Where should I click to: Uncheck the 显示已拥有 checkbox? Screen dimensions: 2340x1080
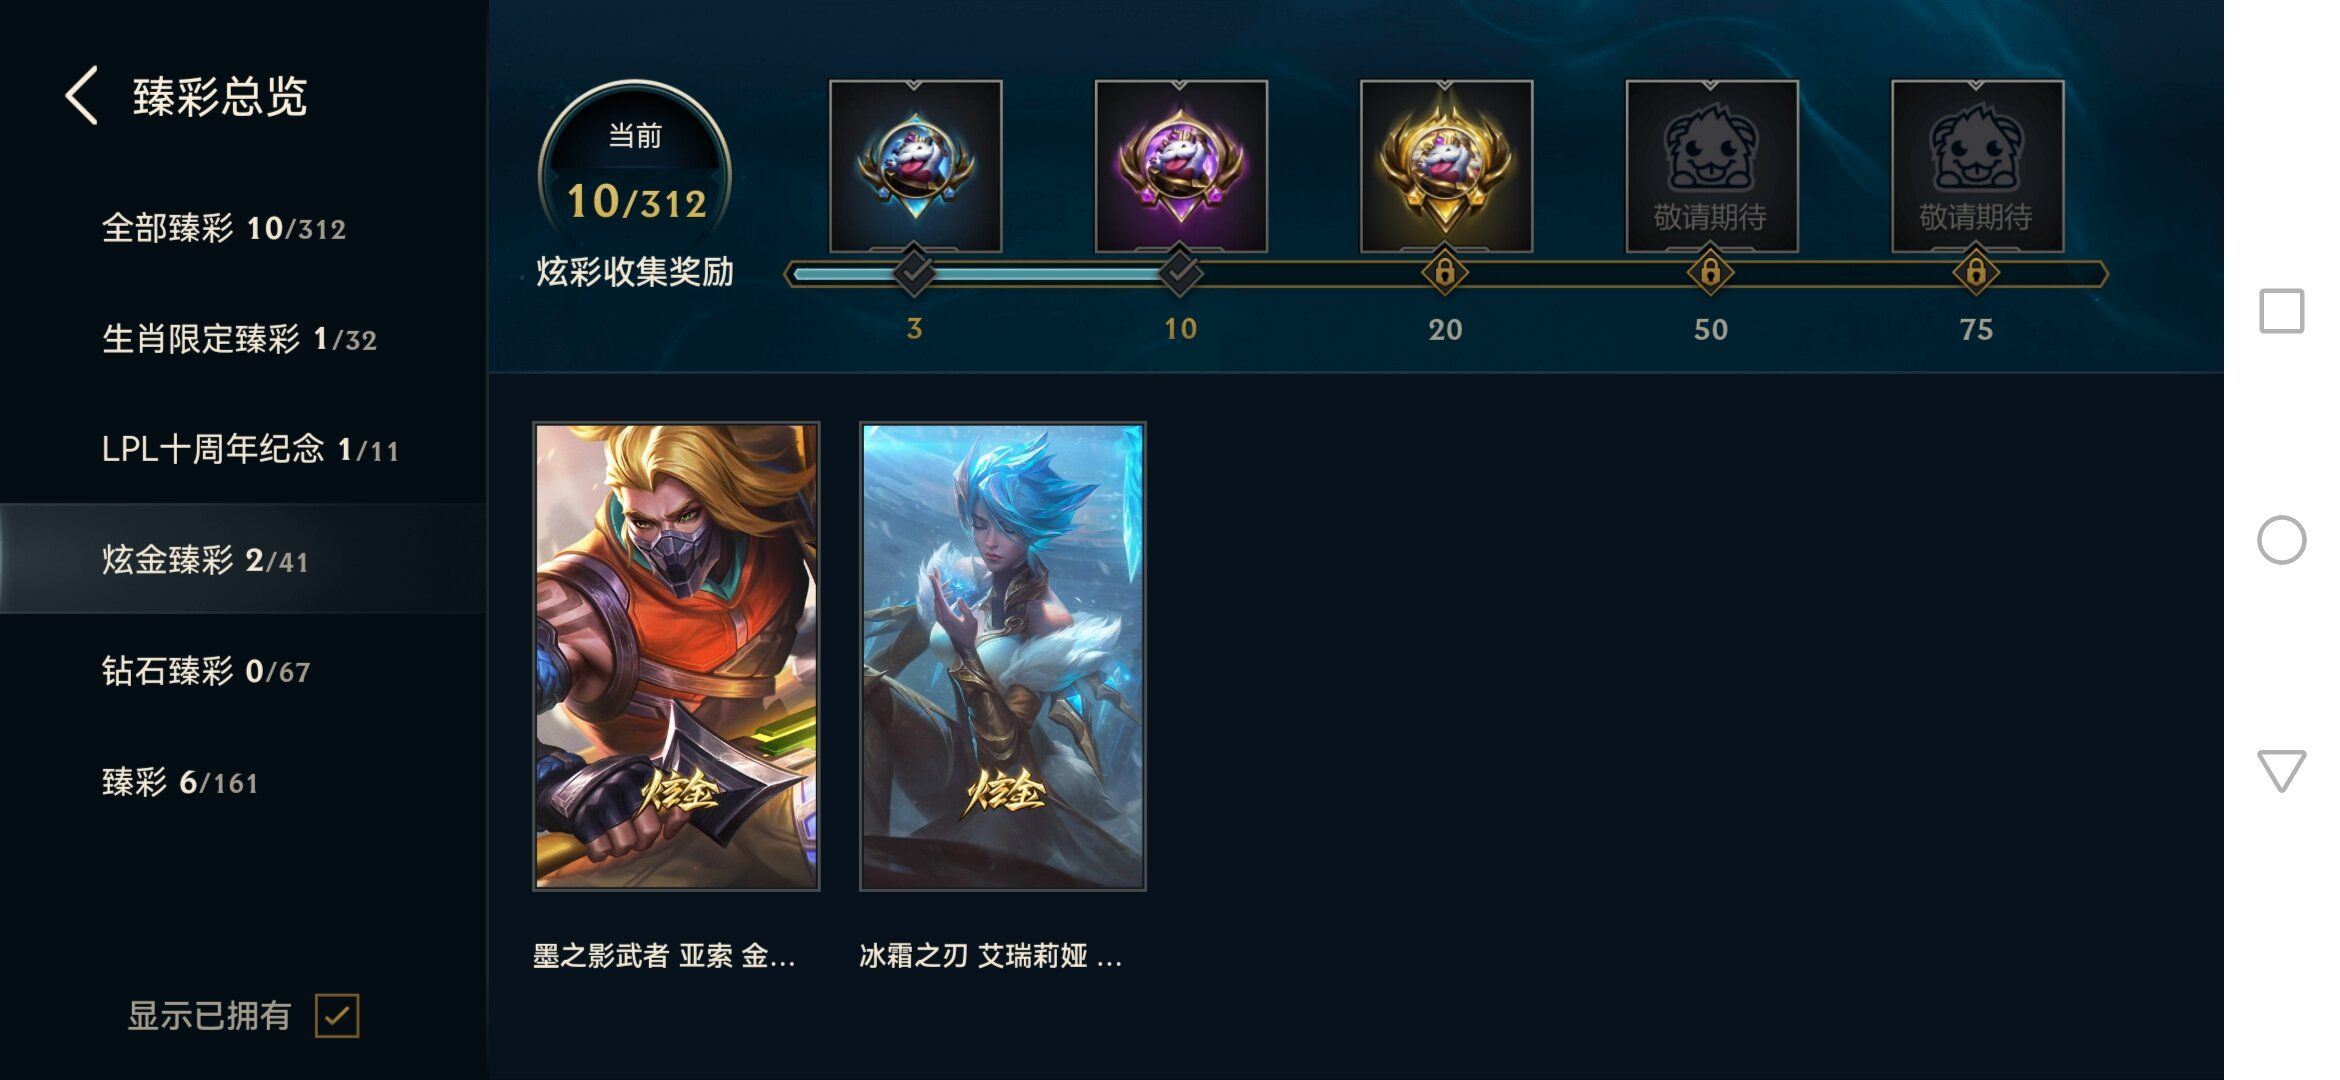337,1016
